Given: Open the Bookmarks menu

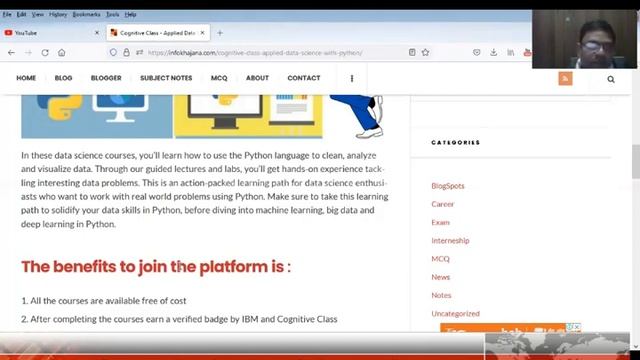Looking at the screenshot, I should click(86, 14).
